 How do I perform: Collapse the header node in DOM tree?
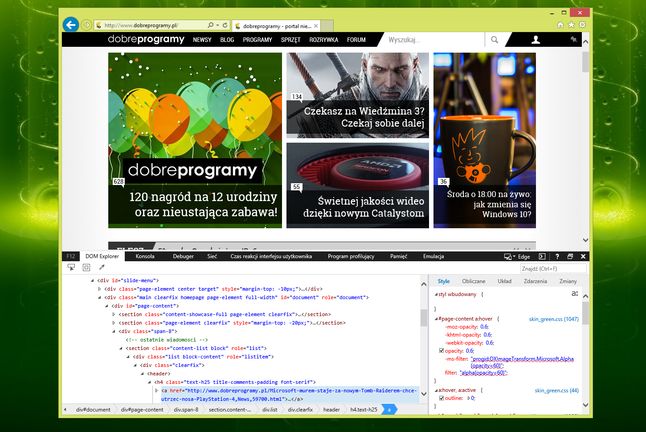143,374
